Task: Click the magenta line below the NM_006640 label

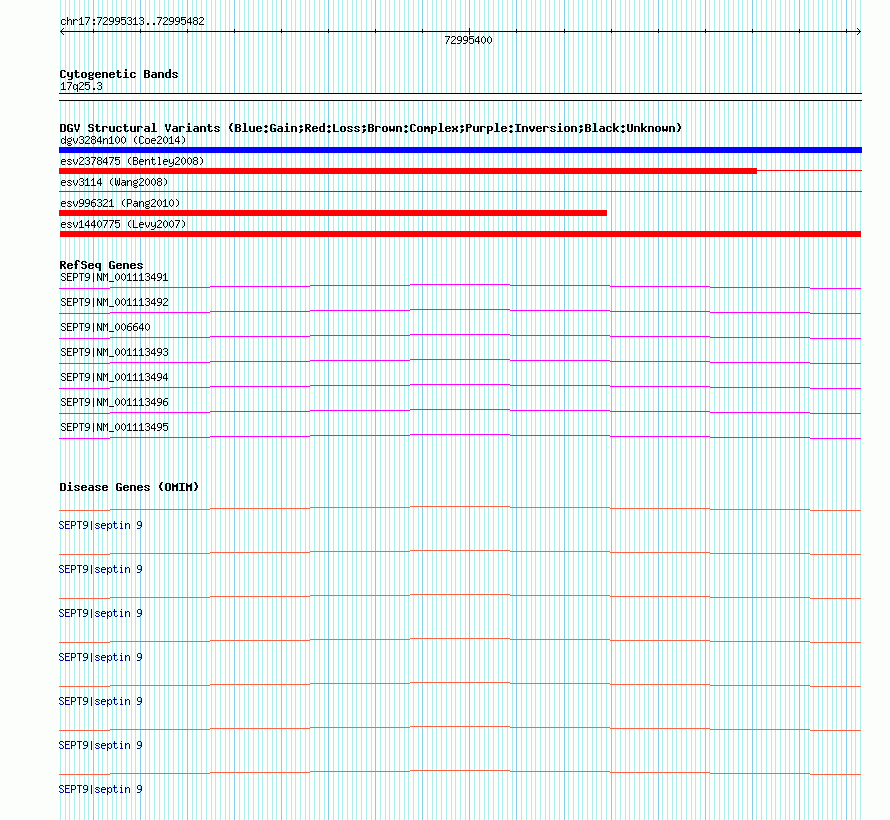Action: click(x=460, y=335)
